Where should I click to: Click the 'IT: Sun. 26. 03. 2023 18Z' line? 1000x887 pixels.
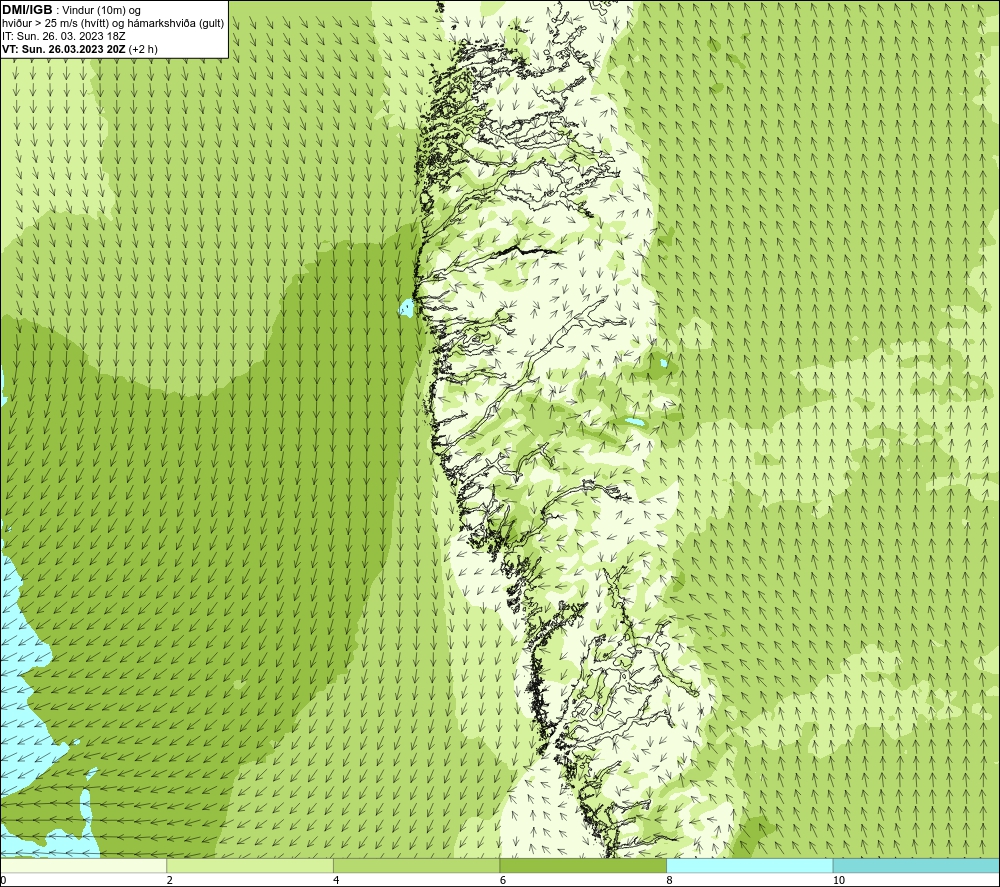click(x=63, y=36)
